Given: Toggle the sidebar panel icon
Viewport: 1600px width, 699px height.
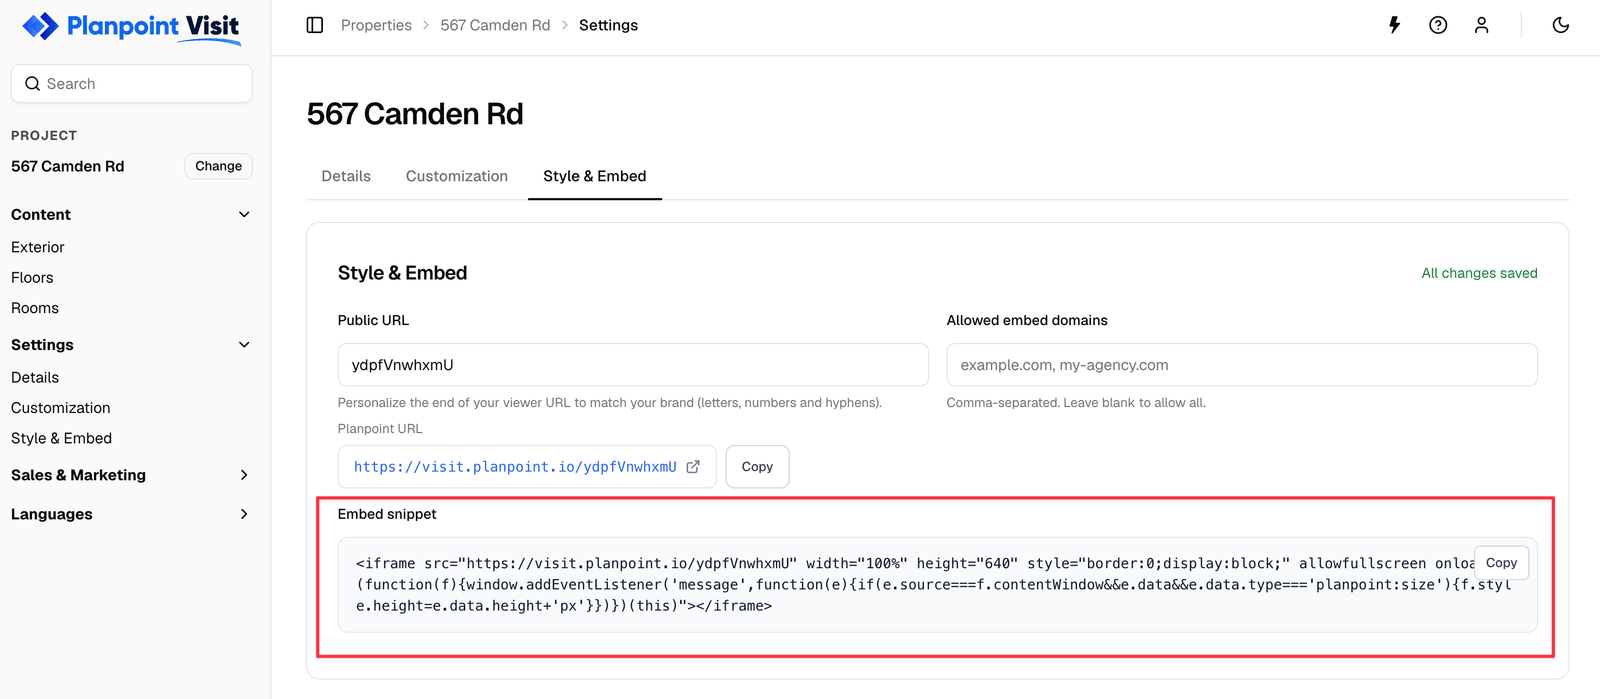Looking at the screenshot, I should click(x=315, y=25).
